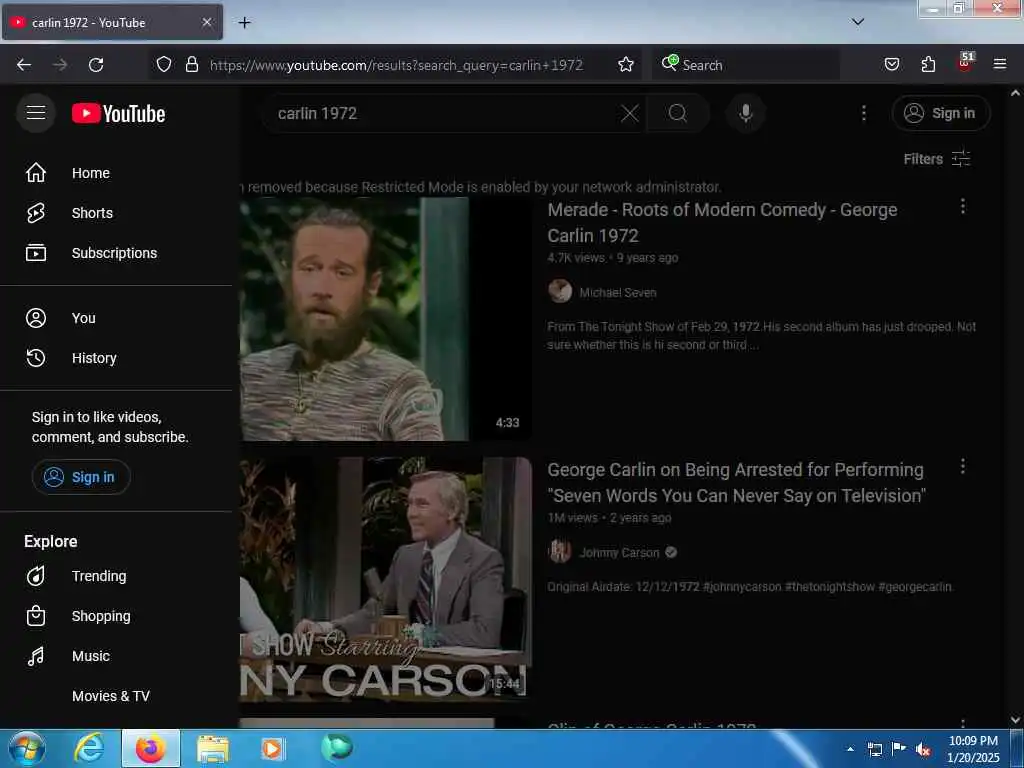Click the 'From The Tonight Show of Feb 29' description
This screenshot has height=768, width=1024.
point(761,335)
